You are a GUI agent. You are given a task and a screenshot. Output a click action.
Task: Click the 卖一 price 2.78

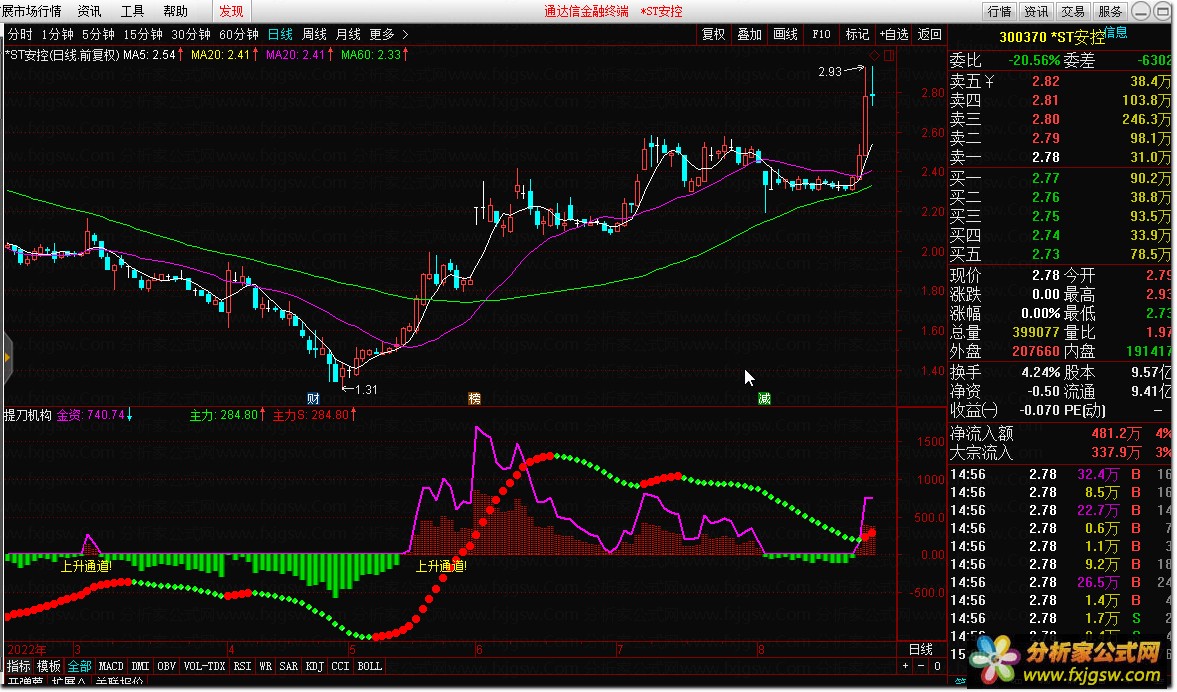pyautogui.click(x=1046, y=158)
